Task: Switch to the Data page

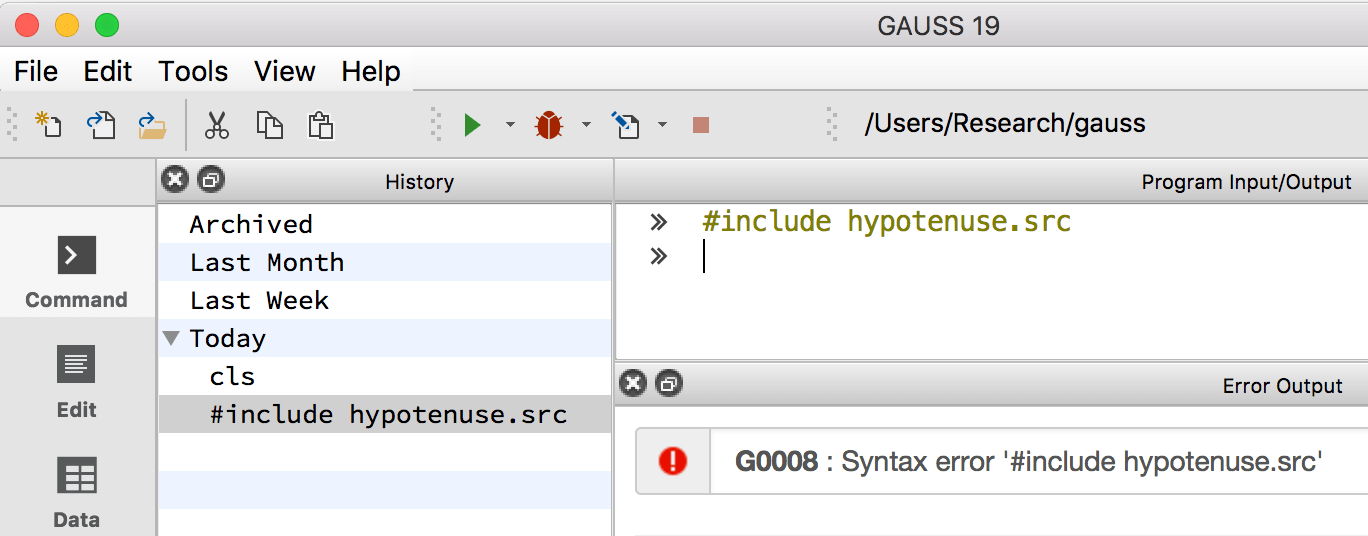Action: [x=77, y=492]
